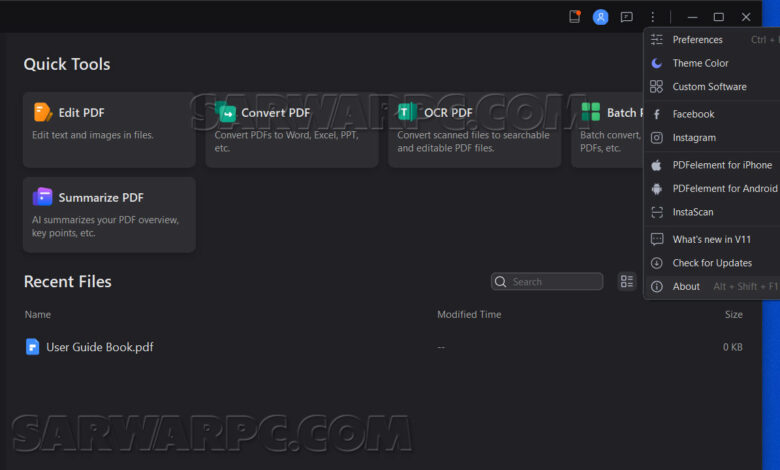View What's new in V11

click(712, 239)
